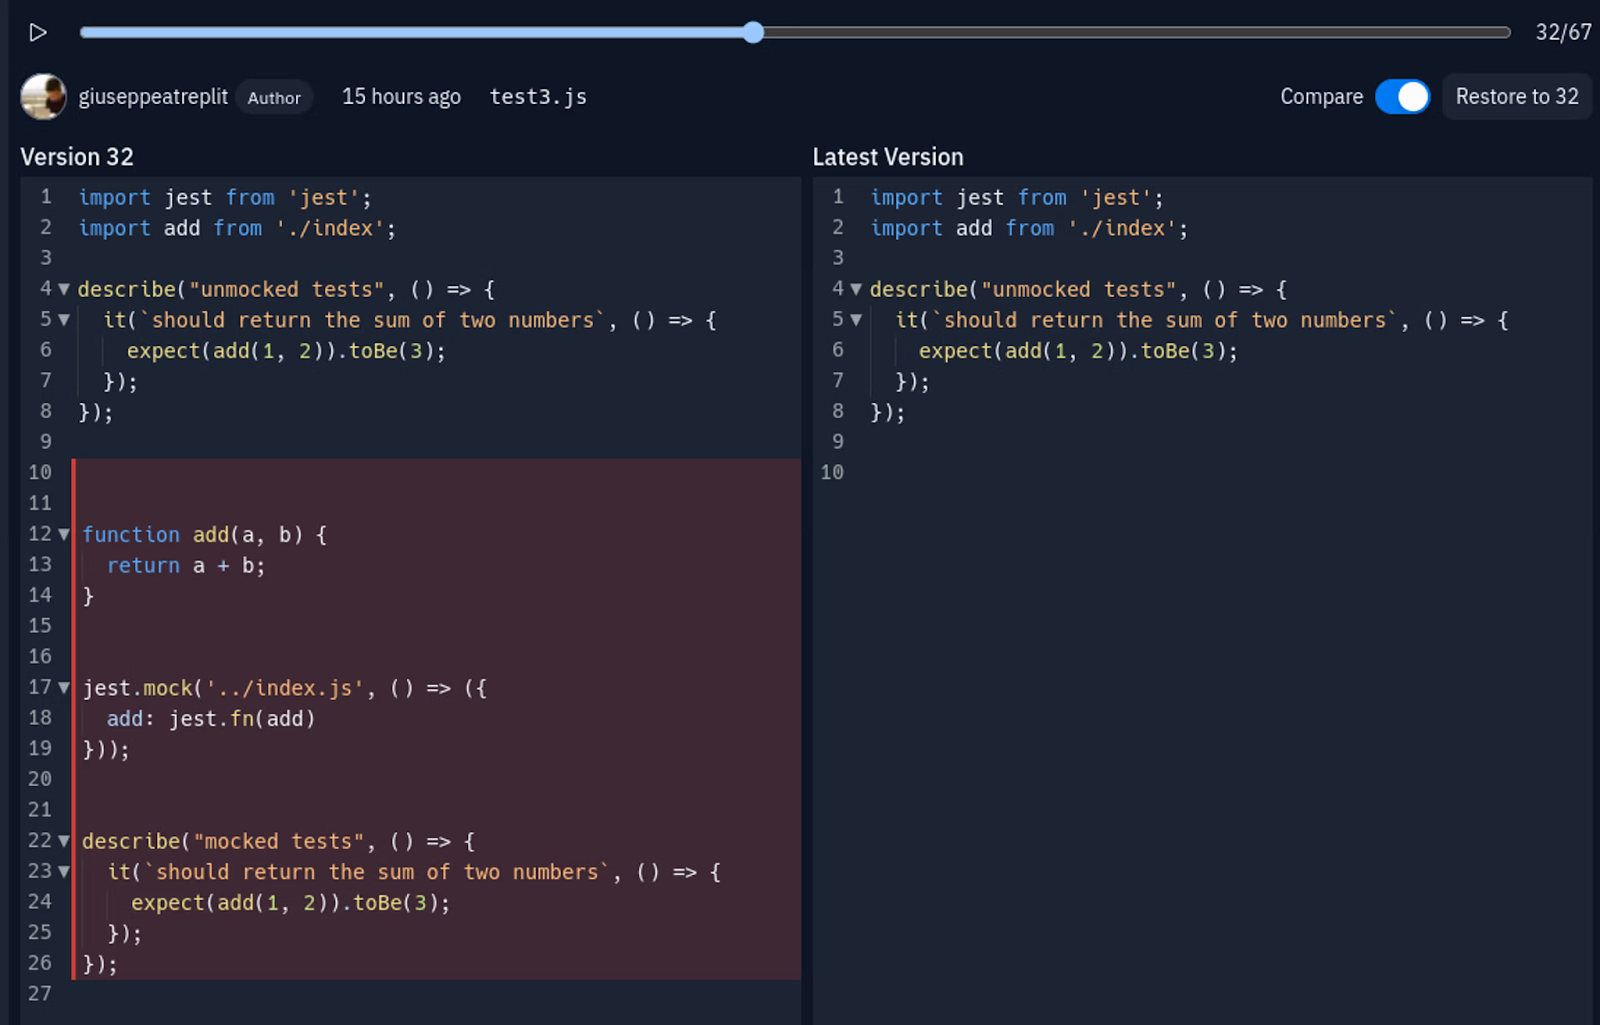Image resolution: width=1600 pixels, height=1025 pixels.
Task: Select the Version 32 header
Action: [77, 156]
